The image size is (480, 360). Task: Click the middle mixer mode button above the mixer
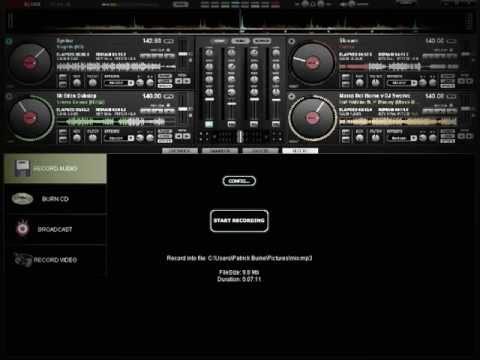240,41
